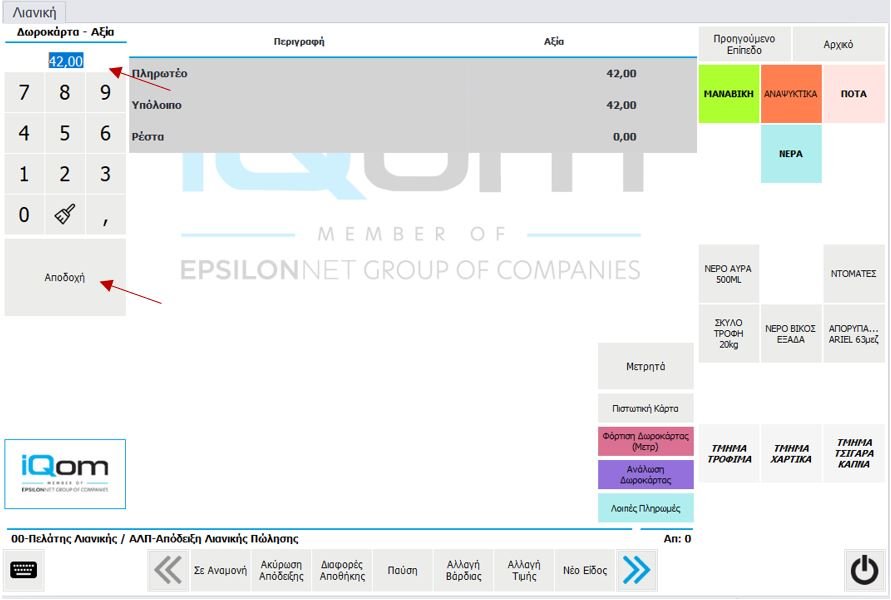Click the double left arrow scroll icon
Viewport: 891px width, 600px height.
point(168,570)
